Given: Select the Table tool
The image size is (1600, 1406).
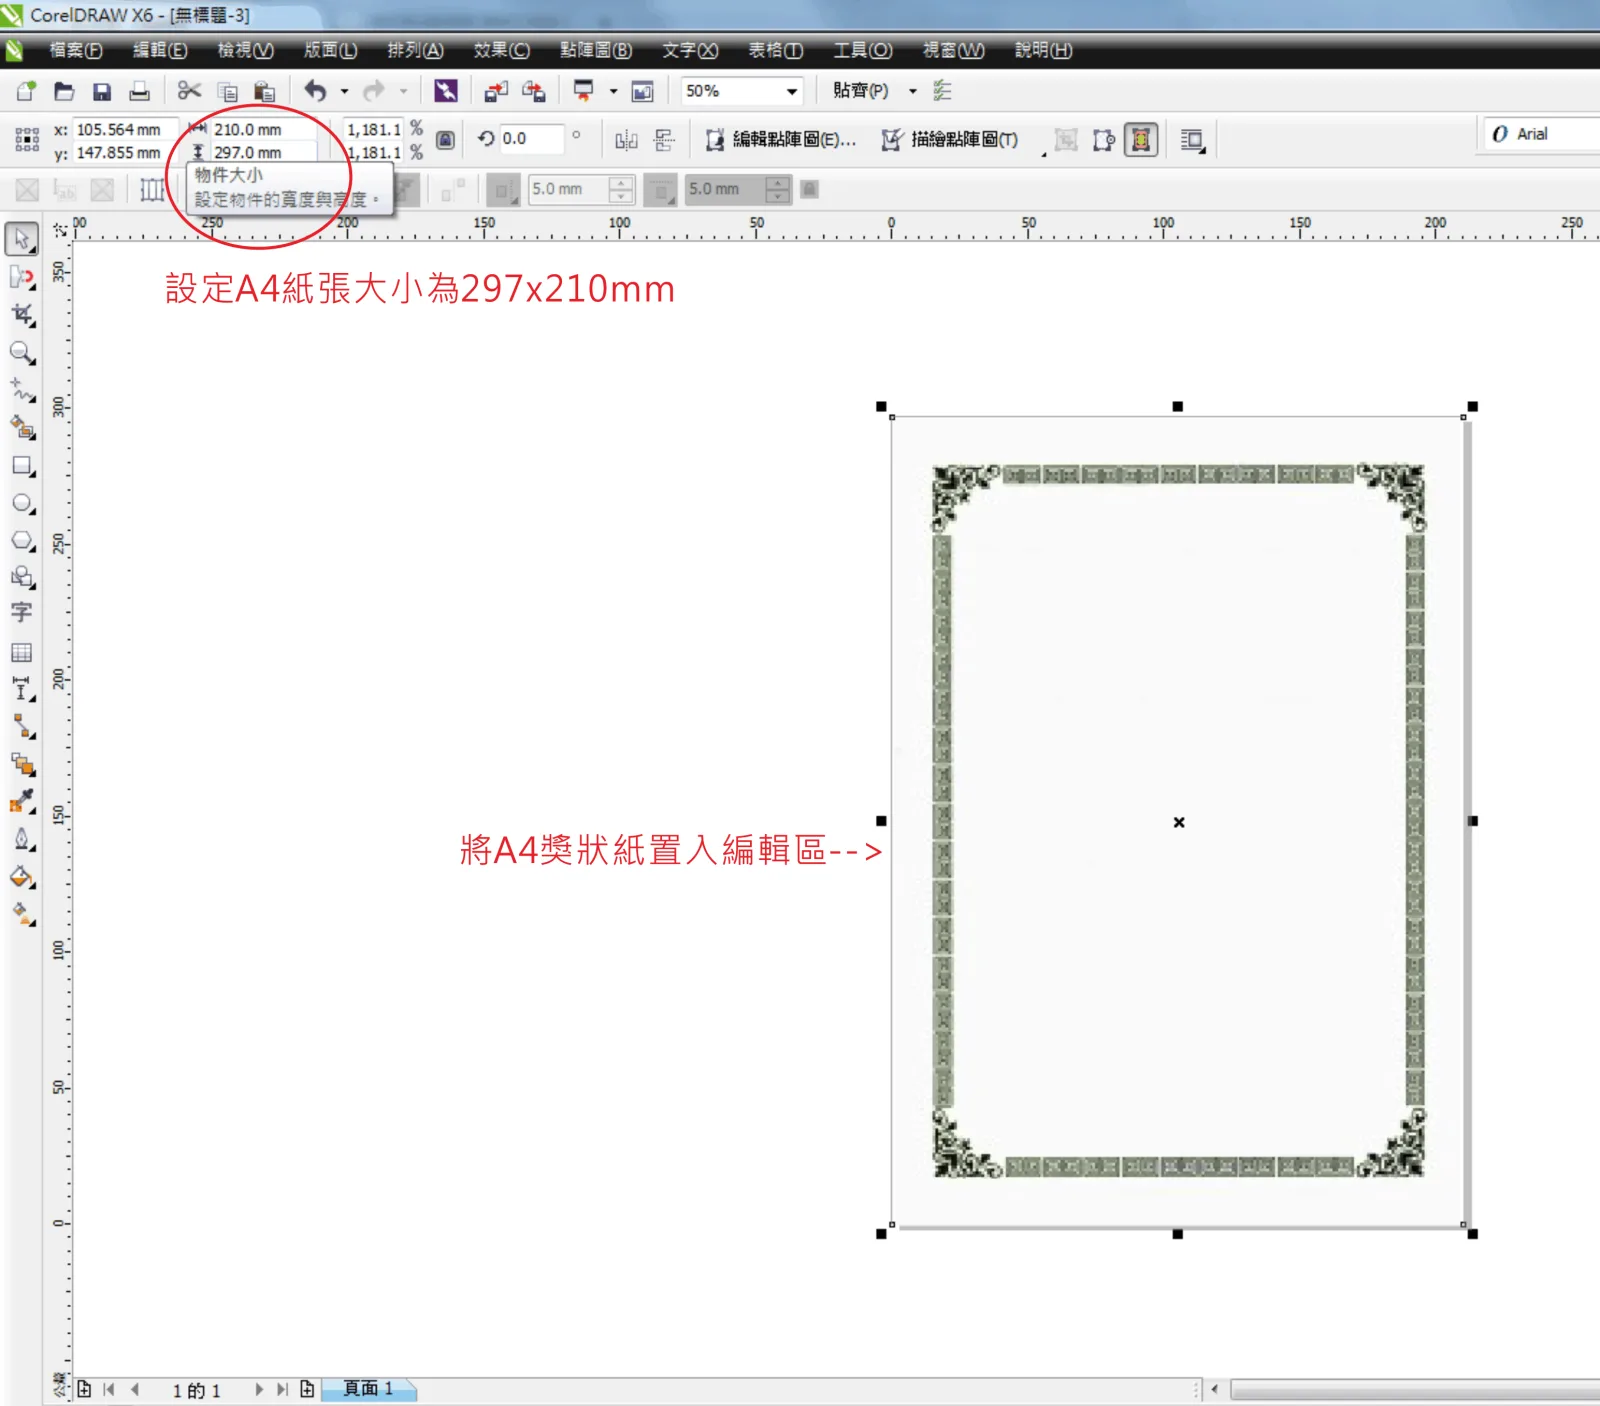Looking at the screenshot, I should click(22, 653).
